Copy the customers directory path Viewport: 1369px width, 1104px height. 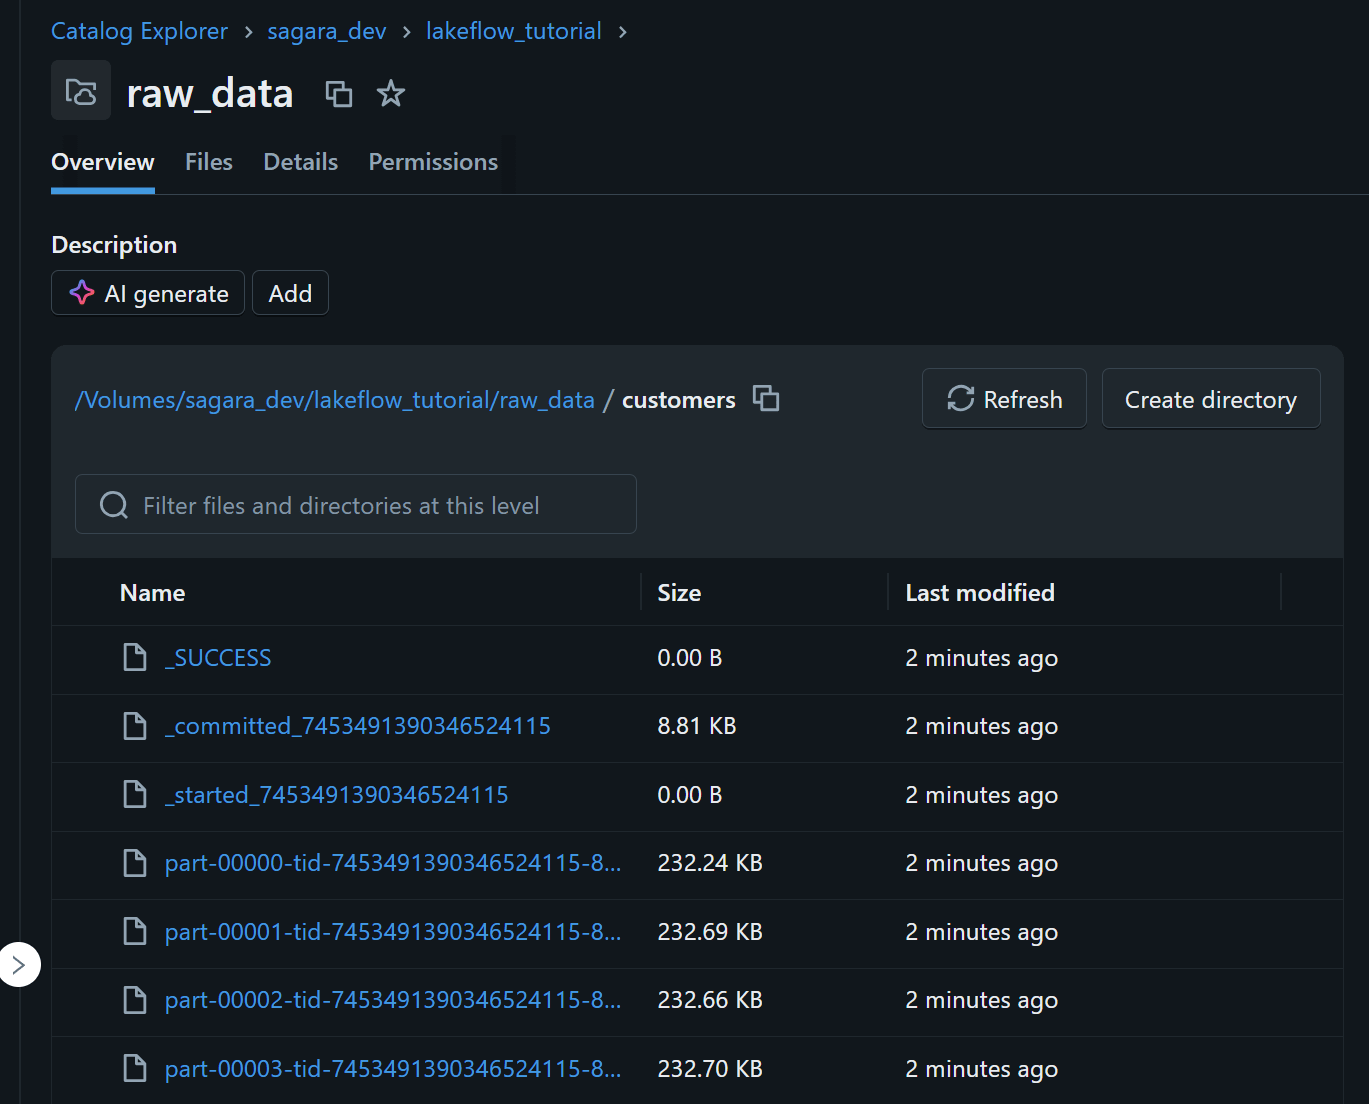click(x=766, y=398)
